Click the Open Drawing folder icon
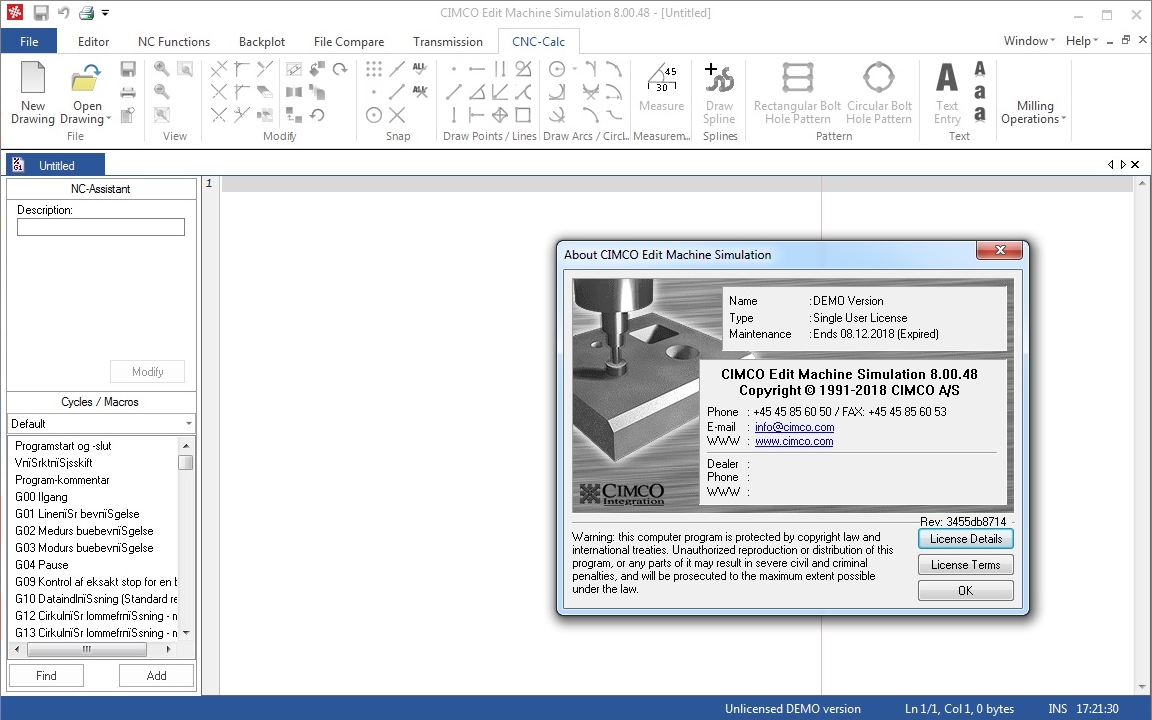 coord(86,79)
